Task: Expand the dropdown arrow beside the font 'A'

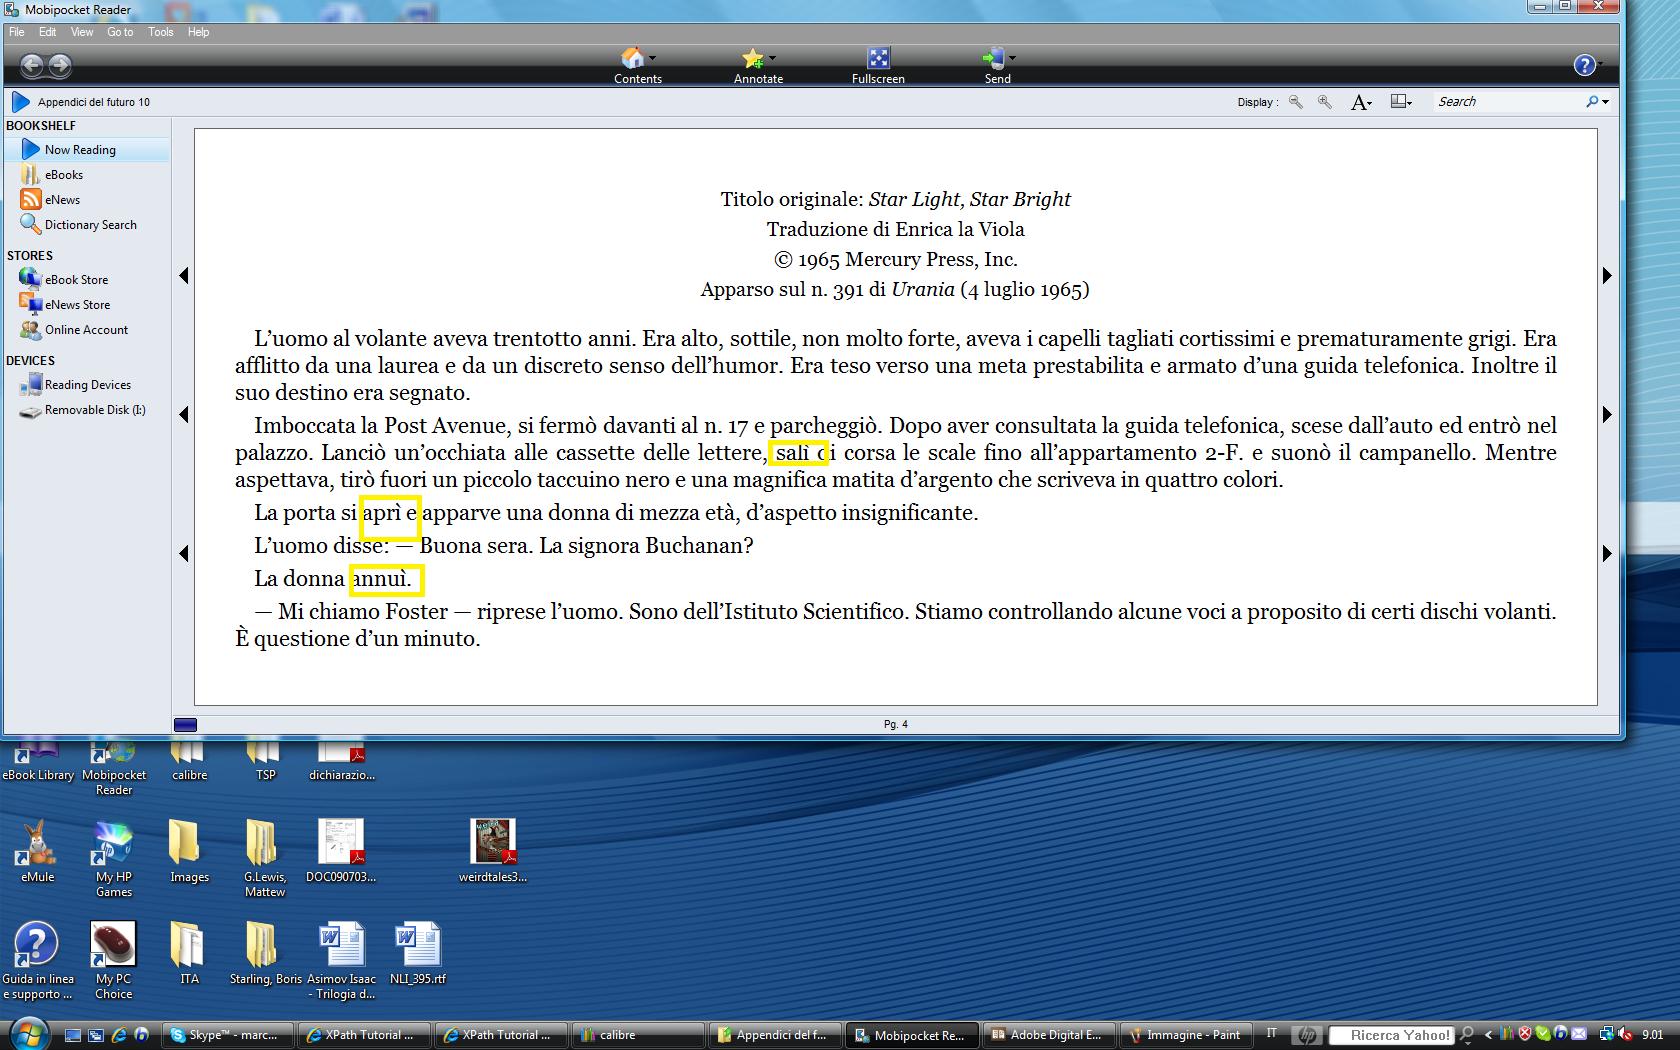Action: click(1369, 103)
